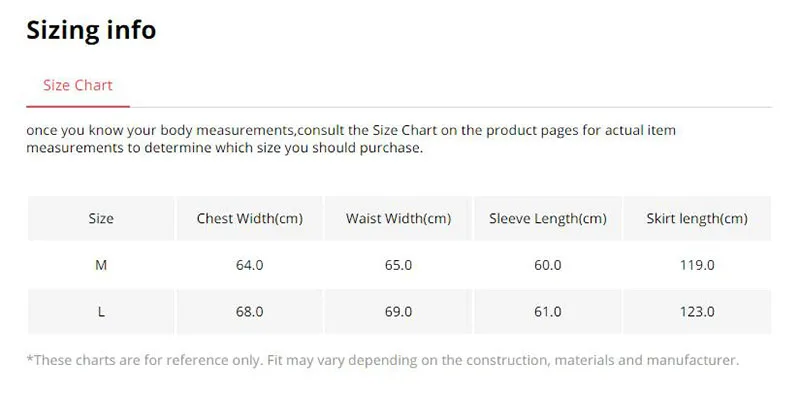Select the L size row label

coord(101,312)
